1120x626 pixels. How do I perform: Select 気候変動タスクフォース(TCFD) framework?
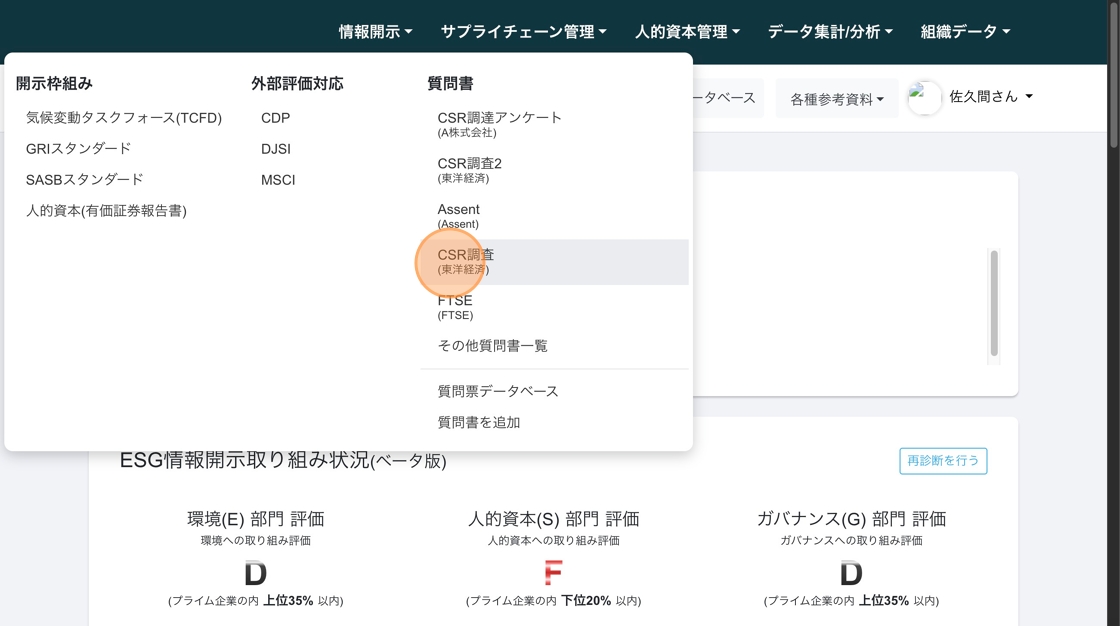click(x=124, y=118)
